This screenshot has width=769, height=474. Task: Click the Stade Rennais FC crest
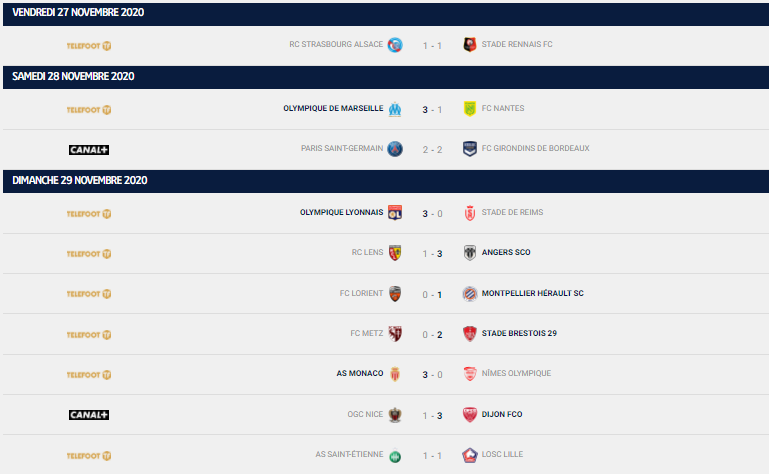coord(470,45)
